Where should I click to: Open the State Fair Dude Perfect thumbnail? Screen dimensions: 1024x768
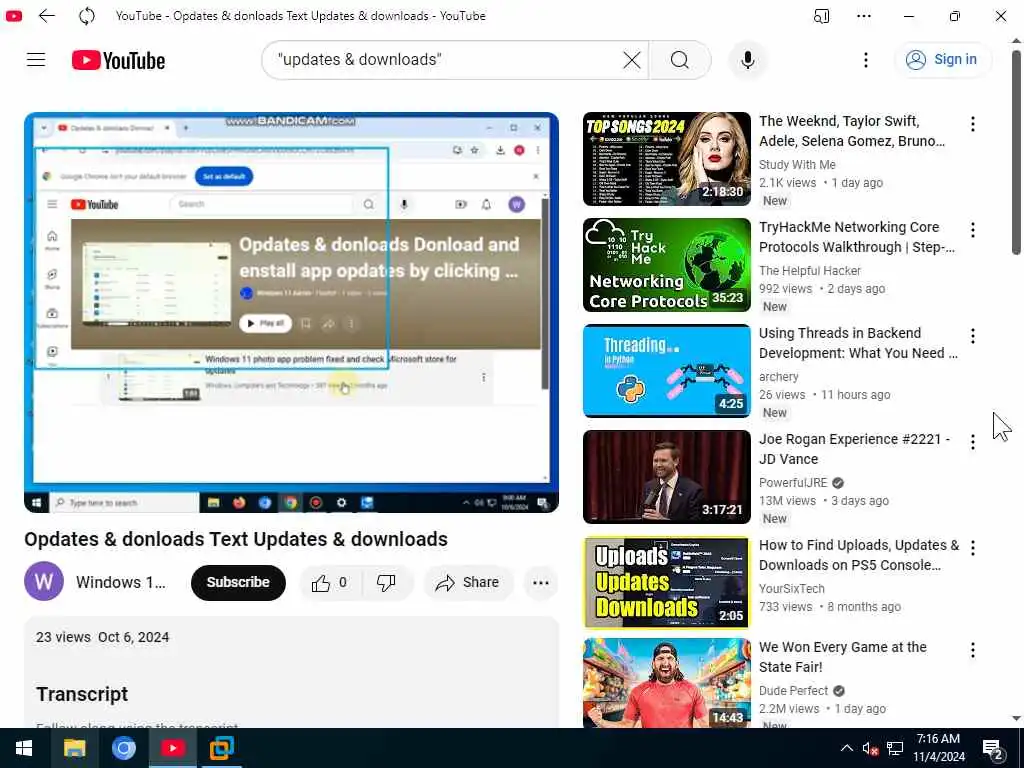tap(667, 682)
